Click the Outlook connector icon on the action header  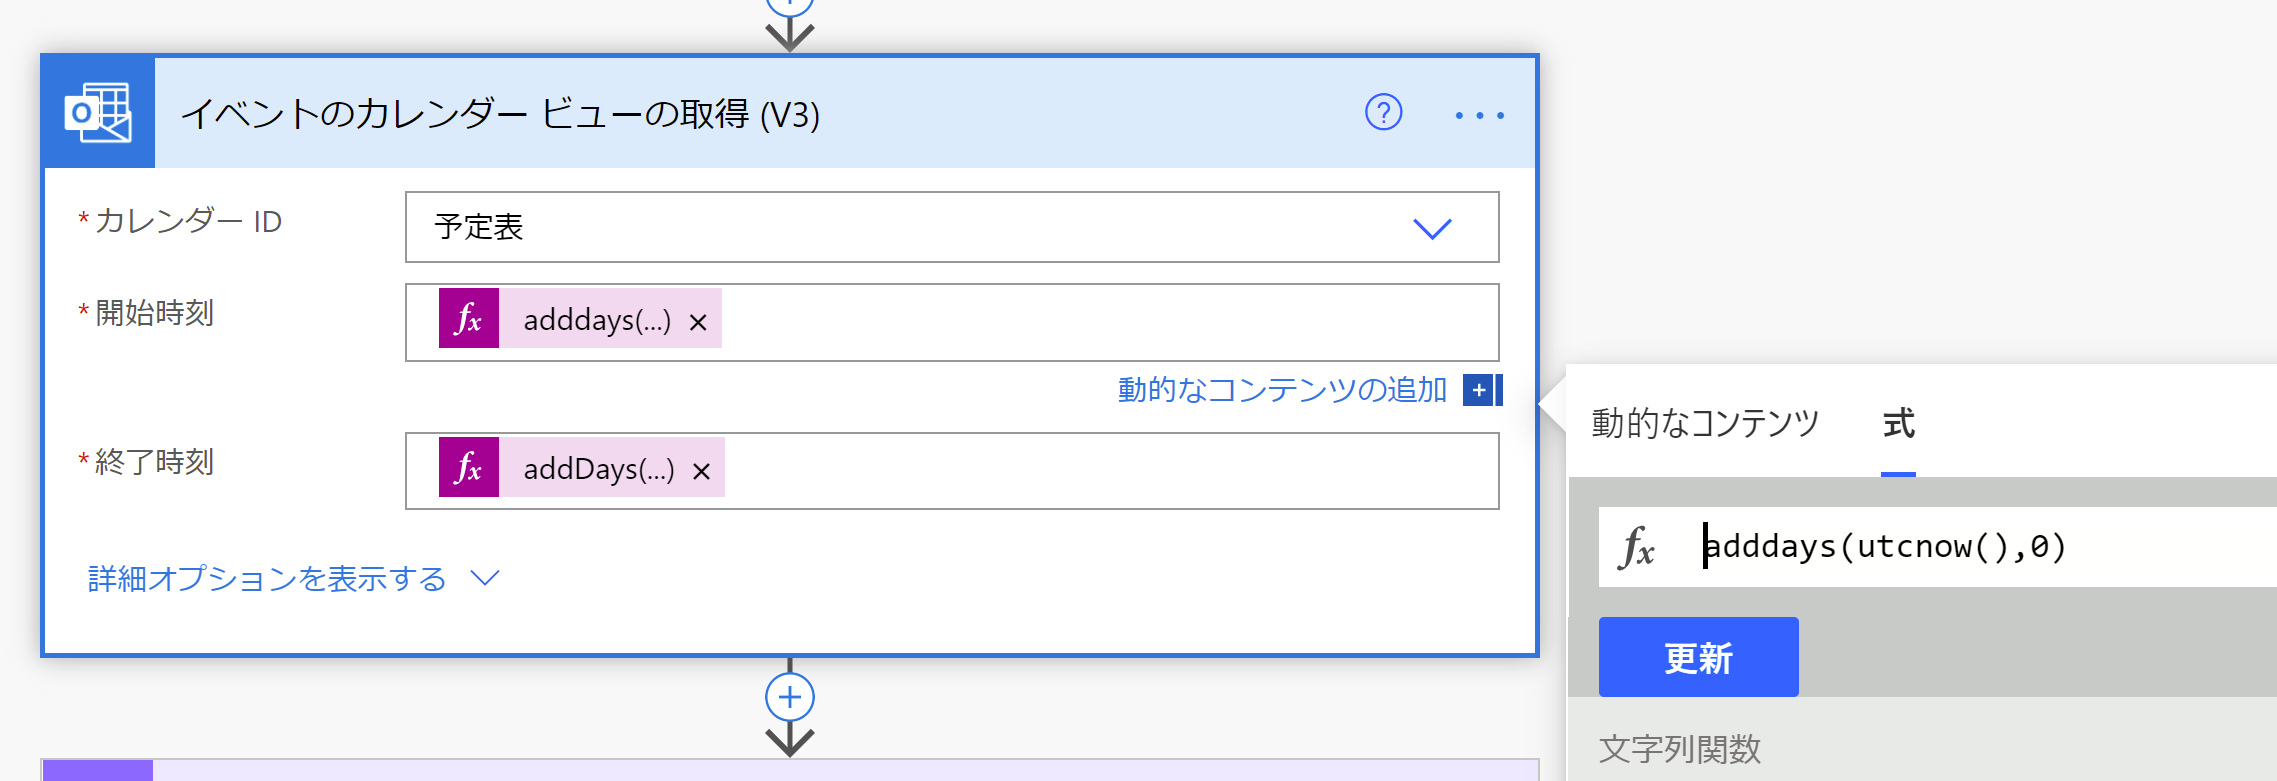click(99, 113)
